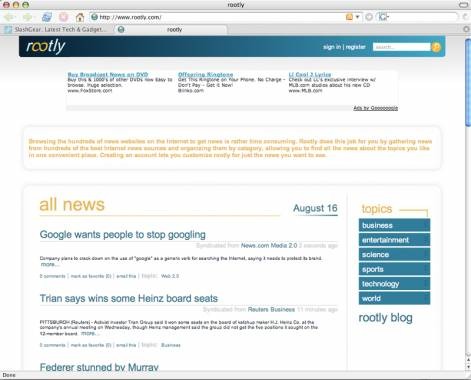Viewport: 471px width, 380px height.
Task: Click the rootly logo
Action: click(46, 46)
